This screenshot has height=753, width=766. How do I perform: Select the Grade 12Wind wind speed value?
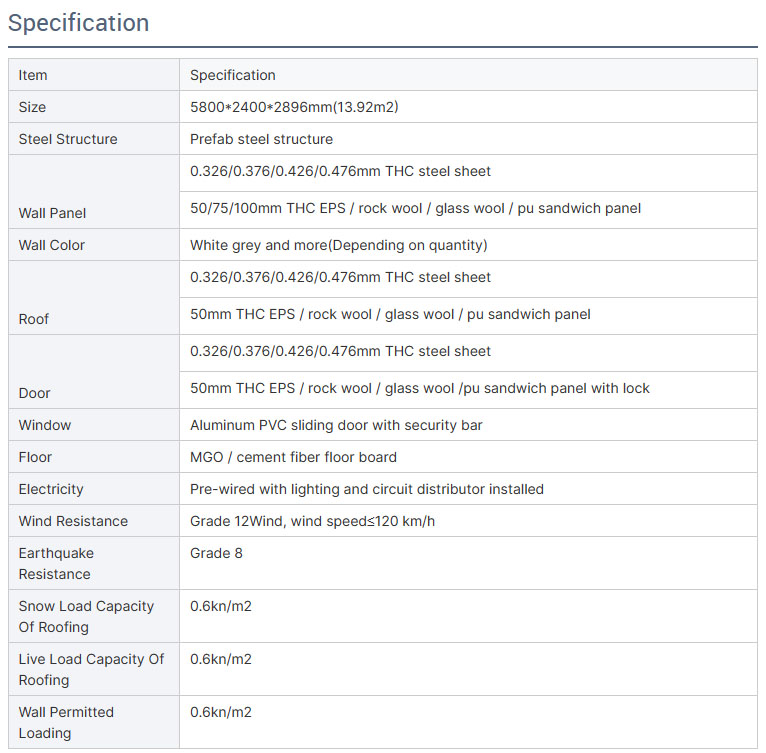pos(312,521)
